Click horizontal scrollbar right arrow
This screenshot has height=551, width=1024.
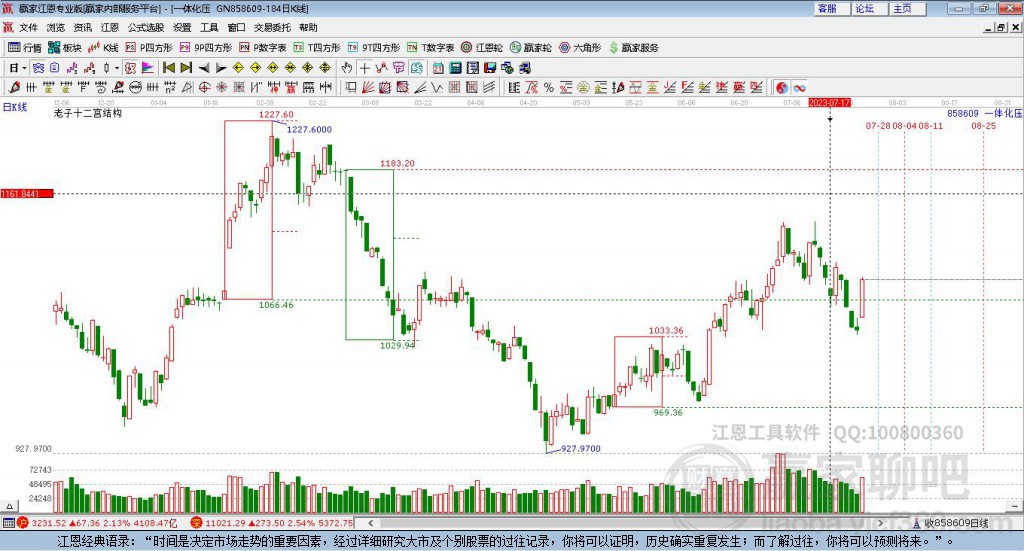(x=880, y=523)
